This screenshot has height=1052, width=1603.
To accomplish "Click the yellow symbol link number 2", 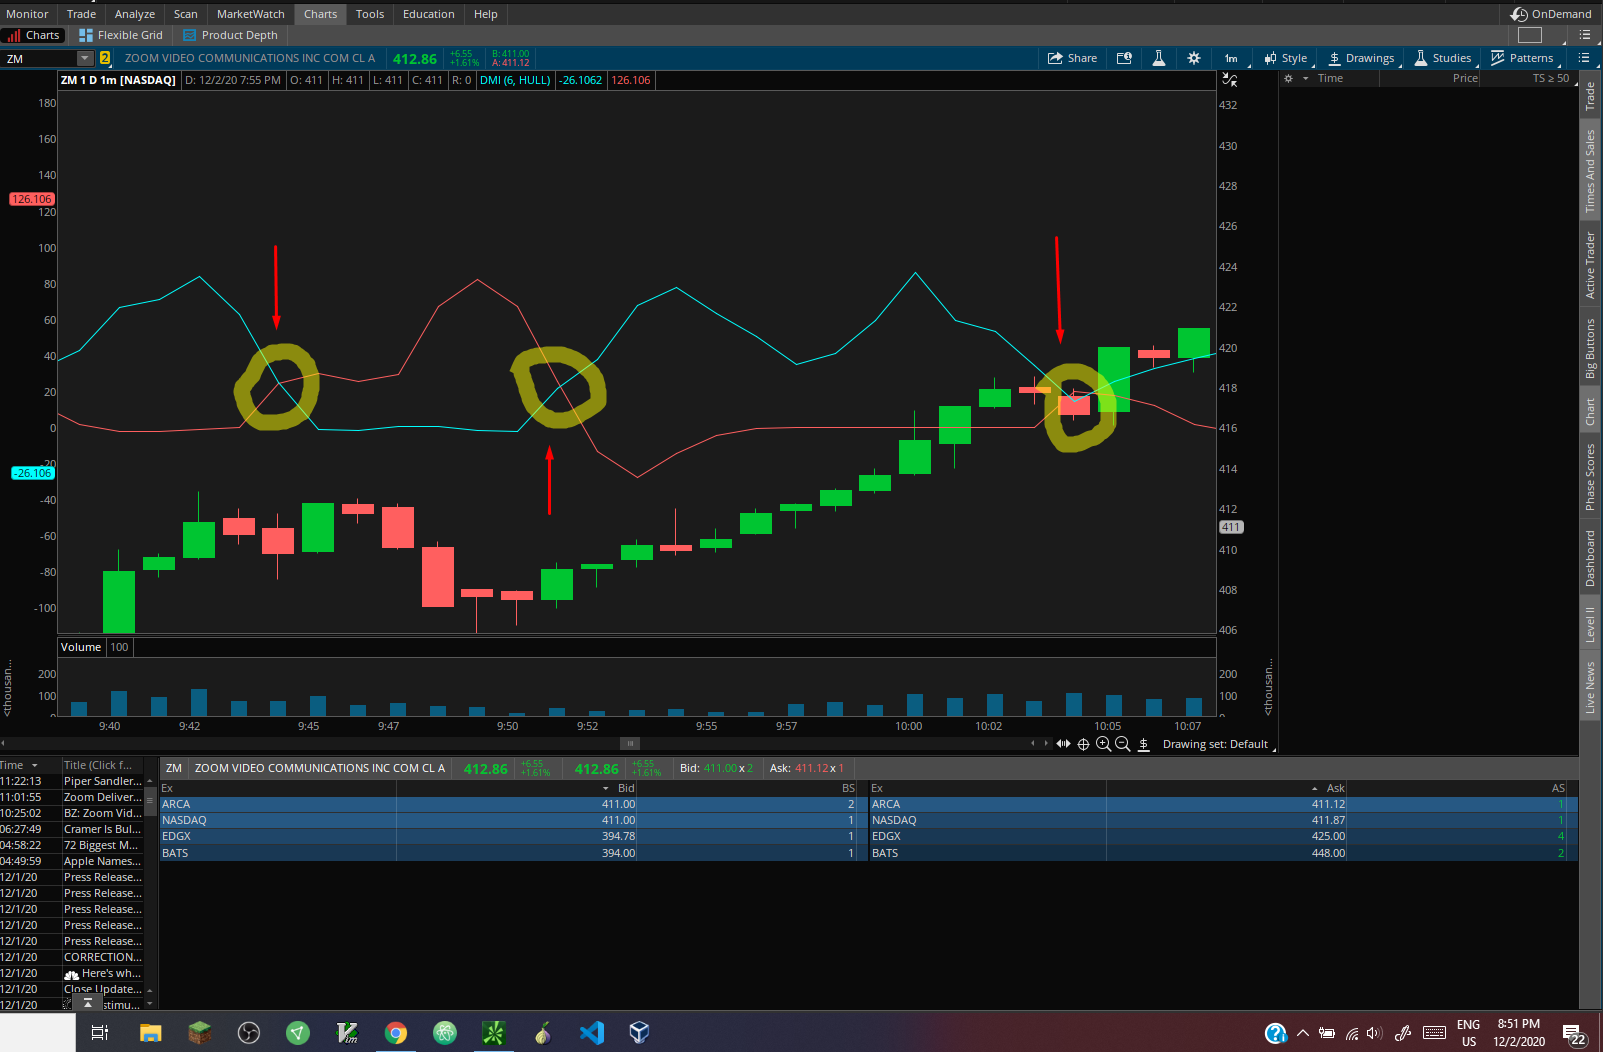I will (x=105, y=58).
